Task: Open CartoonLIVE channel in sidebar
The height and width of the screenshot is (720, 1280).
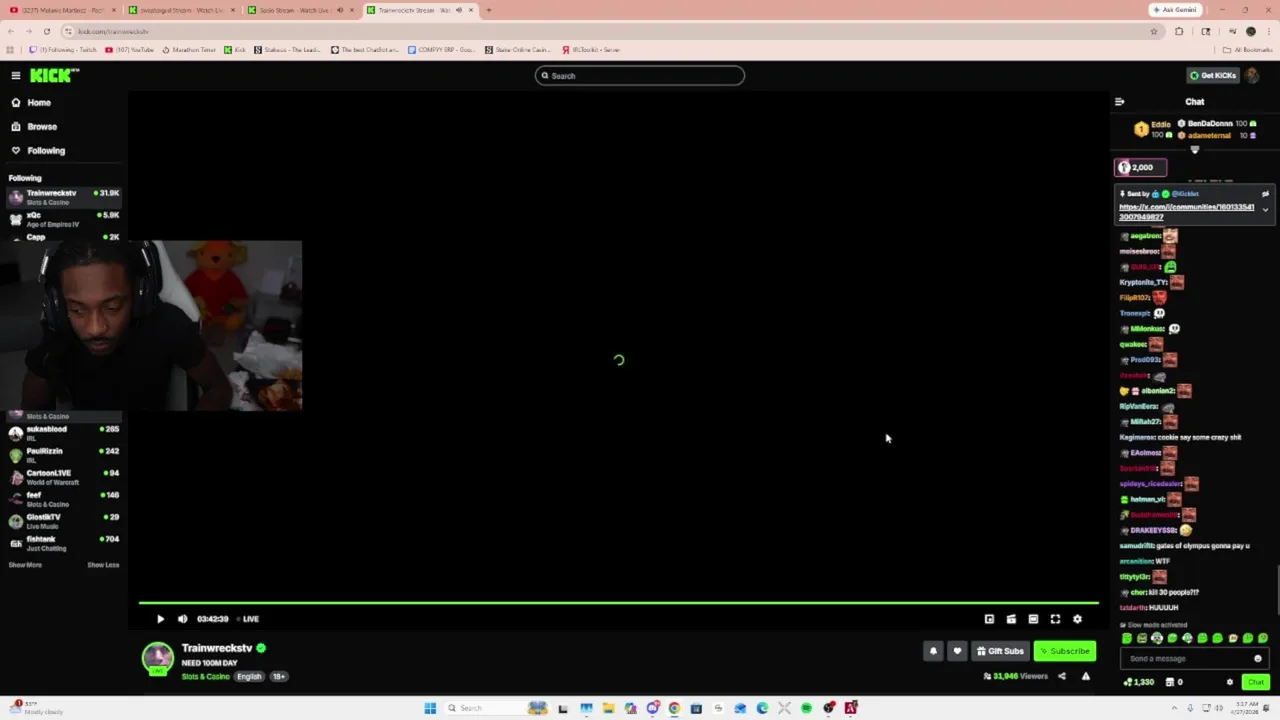Action: pos(64,477)
